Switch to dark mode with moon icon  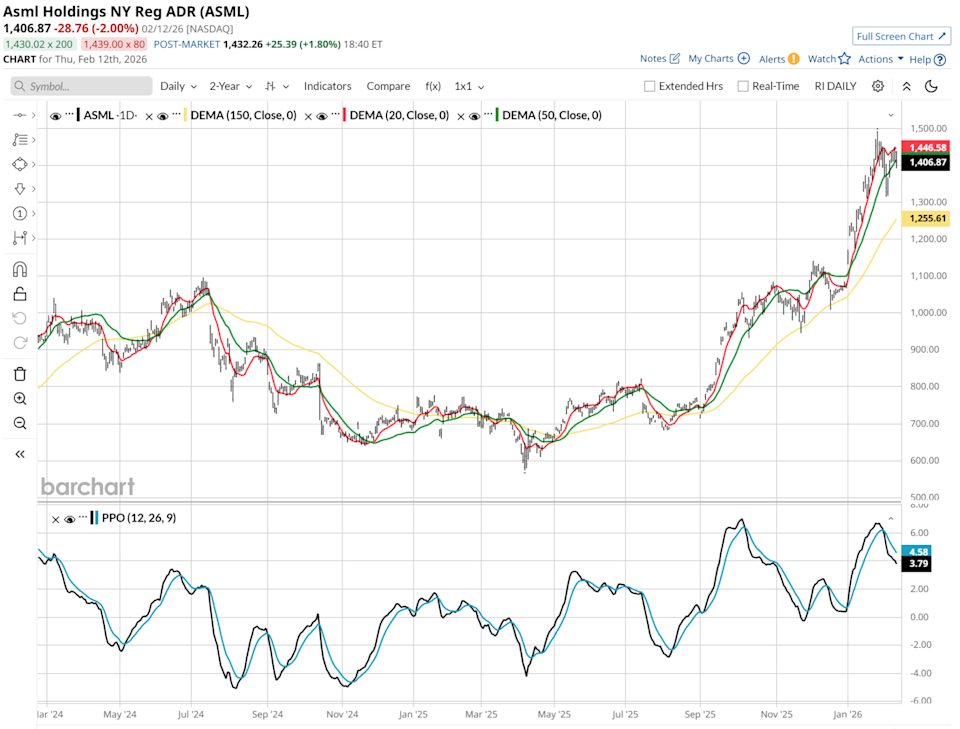tap(932, 86)
